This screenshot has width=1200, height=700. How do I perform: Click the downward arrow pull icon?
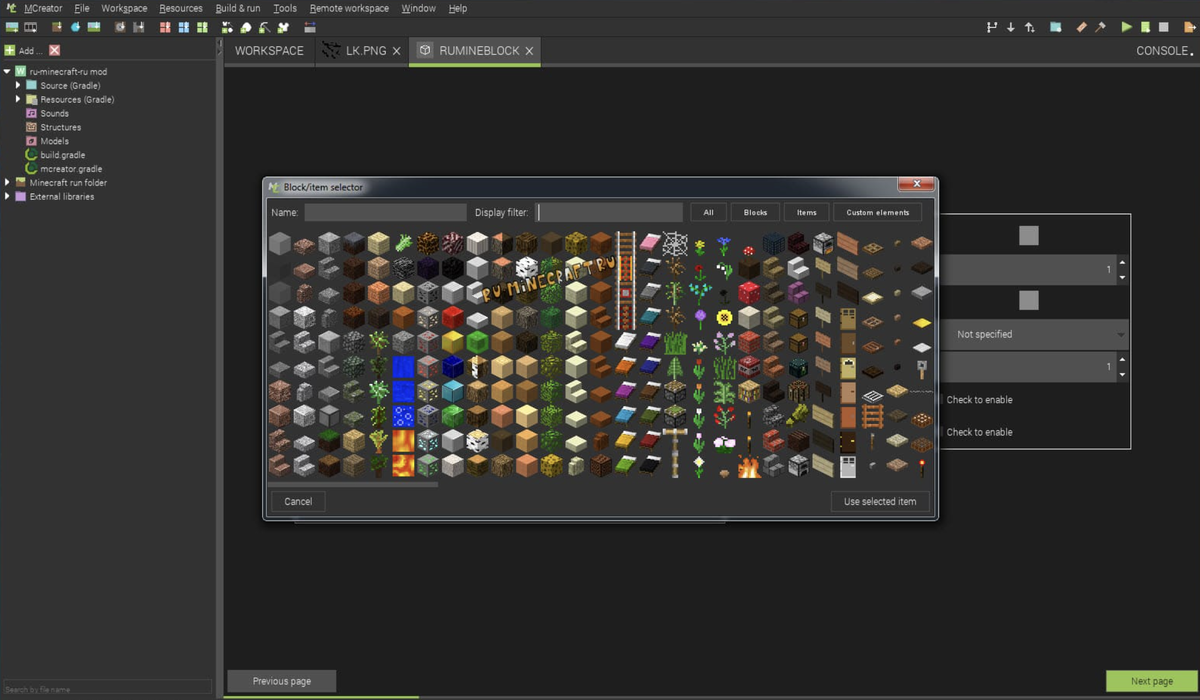[x=1011, y=27]
